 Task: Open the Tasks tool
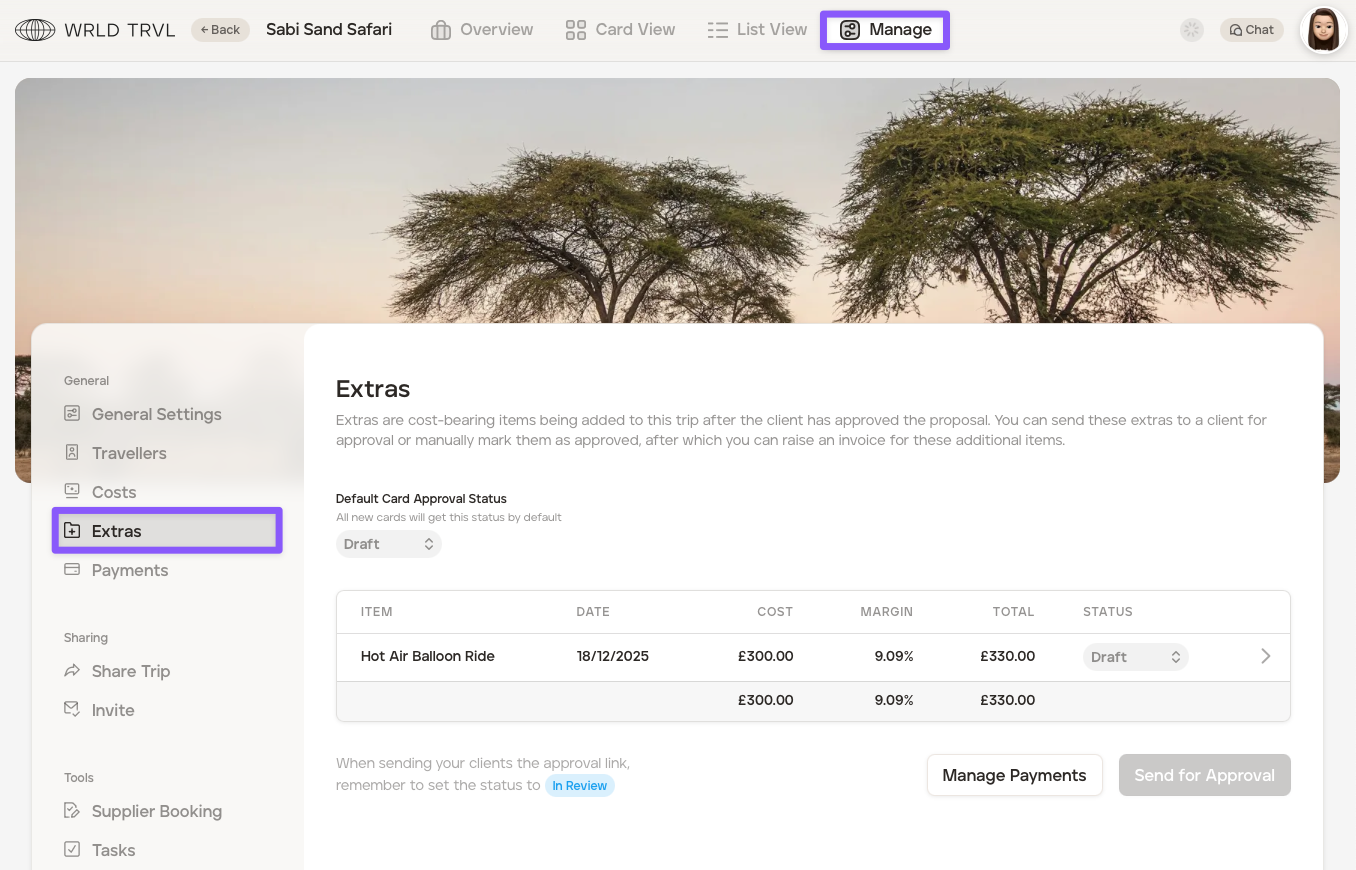[x=113, y=850]
